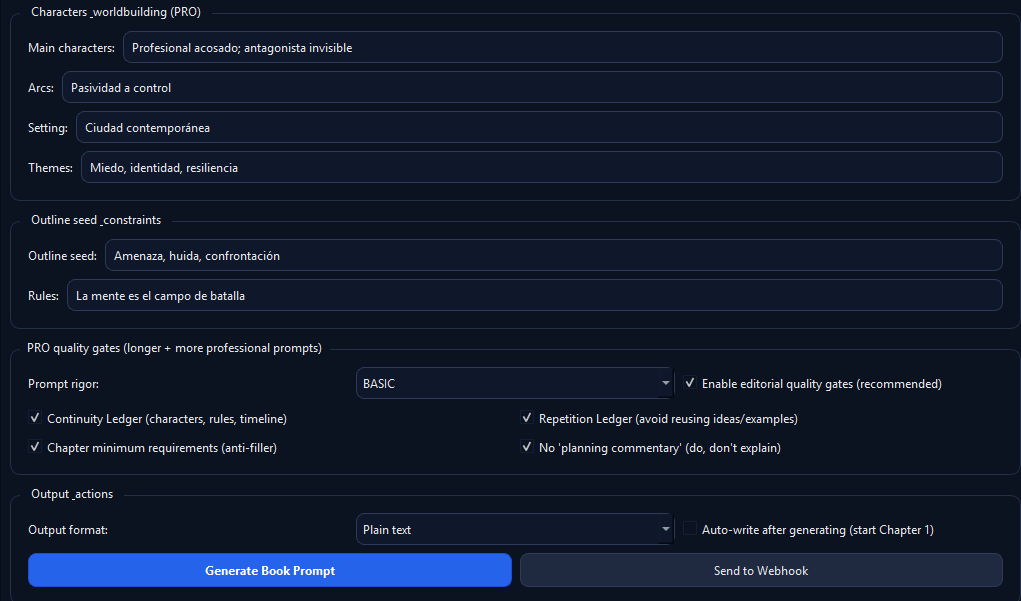Viewport: 1021px width, 601px height.
Task: Select the PRO quality gates section heading
Action: pos(174,348)
